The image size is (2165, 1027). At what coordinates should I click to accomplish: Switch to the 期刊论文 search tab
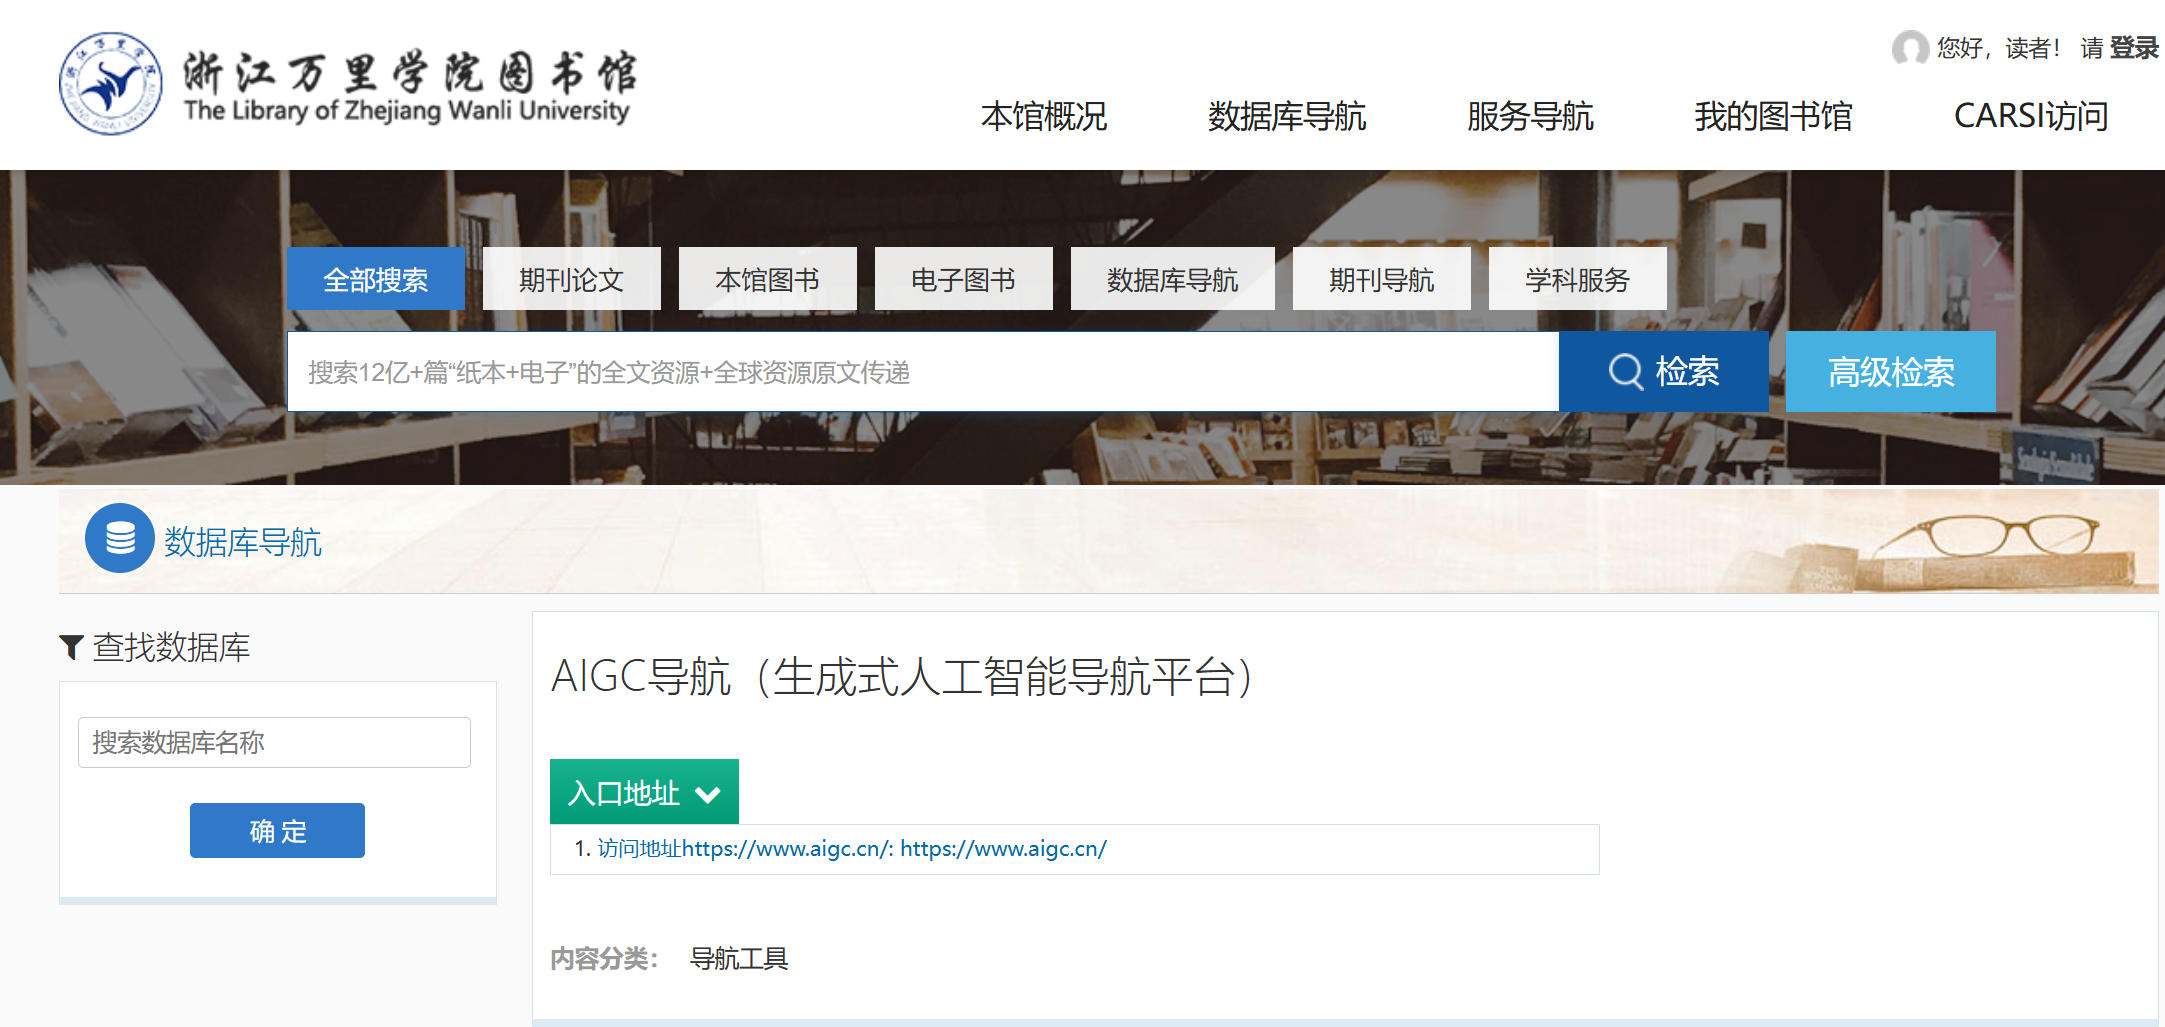[x=571, y=279]
